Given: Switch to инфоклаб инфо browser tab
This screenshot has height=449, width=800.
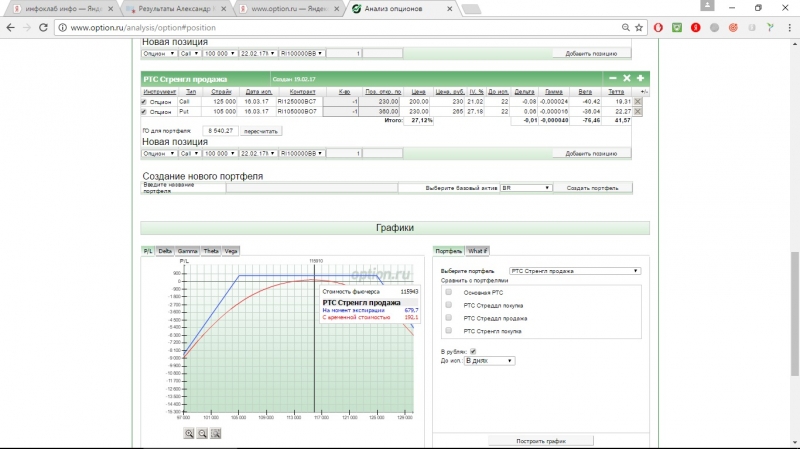Looking at the screenshot, I should tap(63, 9).
